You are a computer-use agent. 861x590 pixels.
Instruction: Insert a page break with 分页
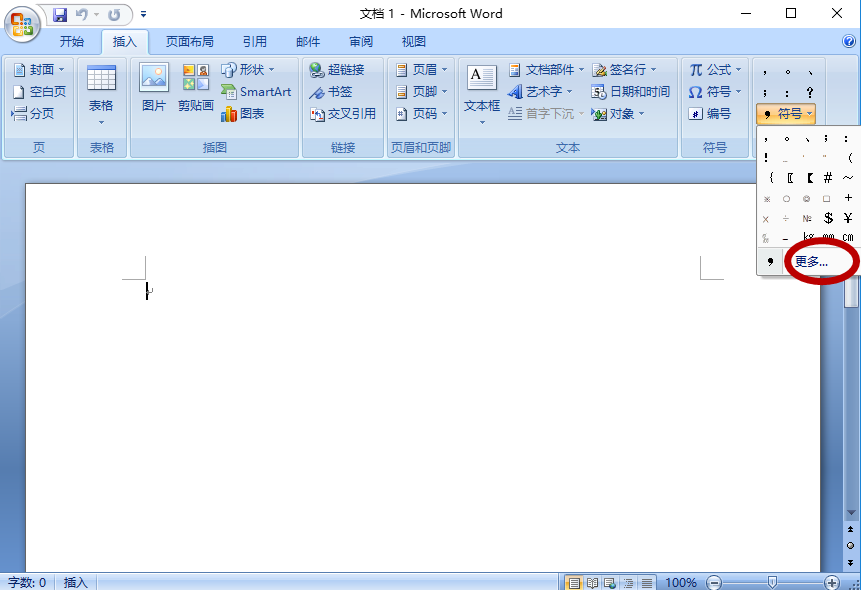tap(33, 114)
